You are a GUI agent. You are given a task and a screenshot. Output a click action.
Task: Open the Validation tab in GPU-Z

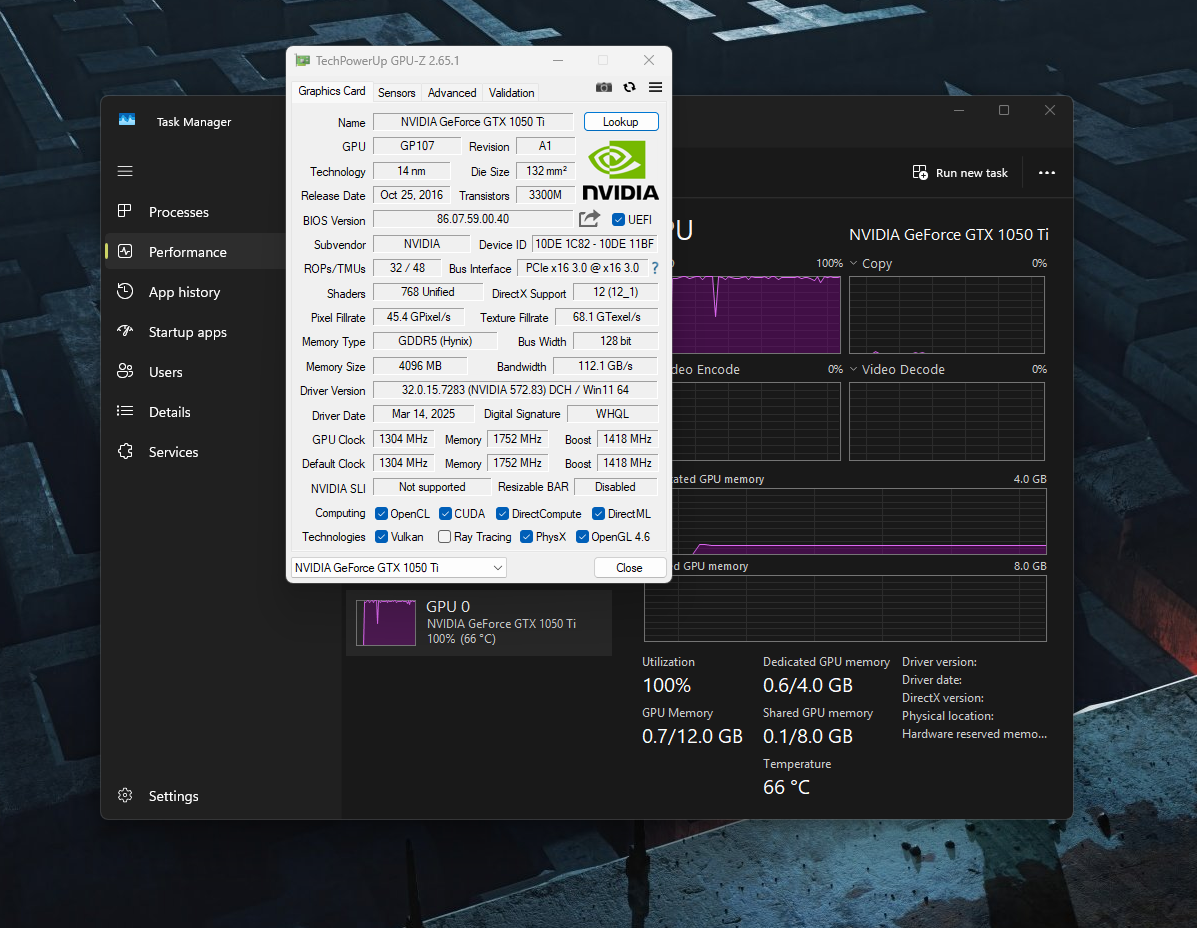(511, 92)
